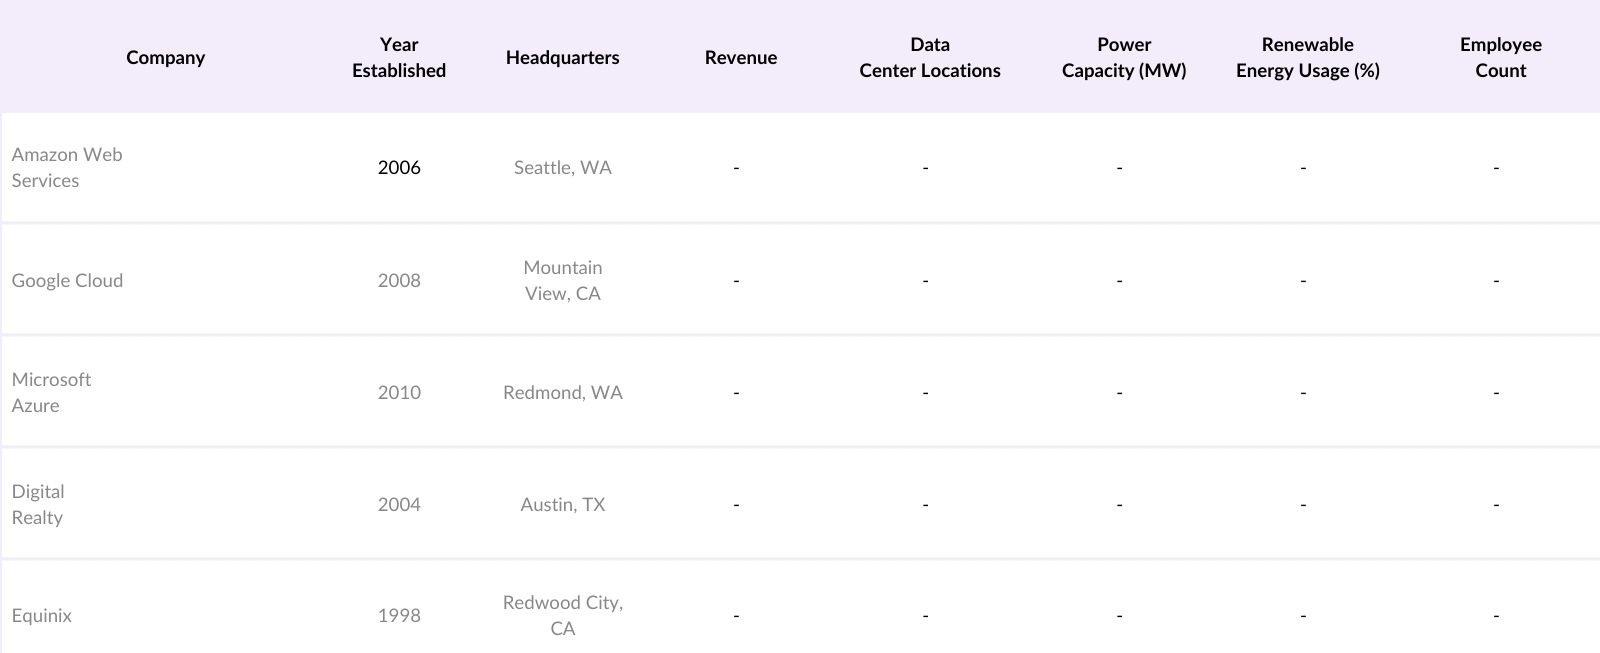Select the Amazon Web Services company cell
Image resolution: width=1600 pixels, height=653 pixels.
click(x=67, y=167)
